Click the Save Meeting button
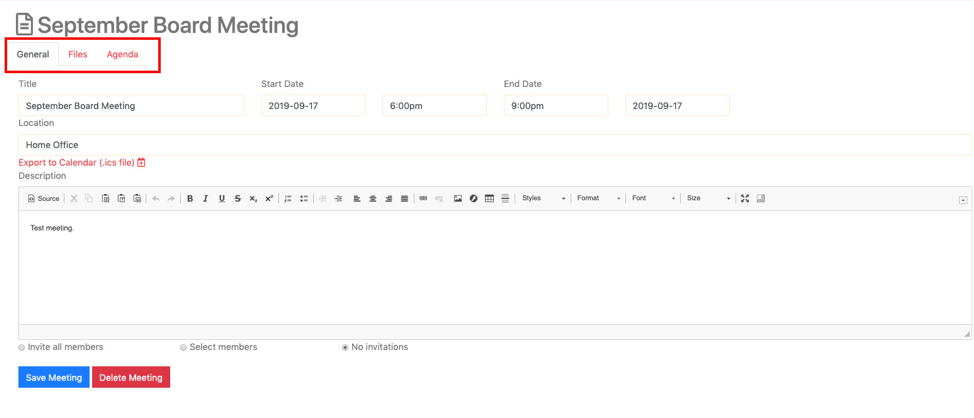Image resolution: width=974 pixels, height=418 pixels. [54, 378]
